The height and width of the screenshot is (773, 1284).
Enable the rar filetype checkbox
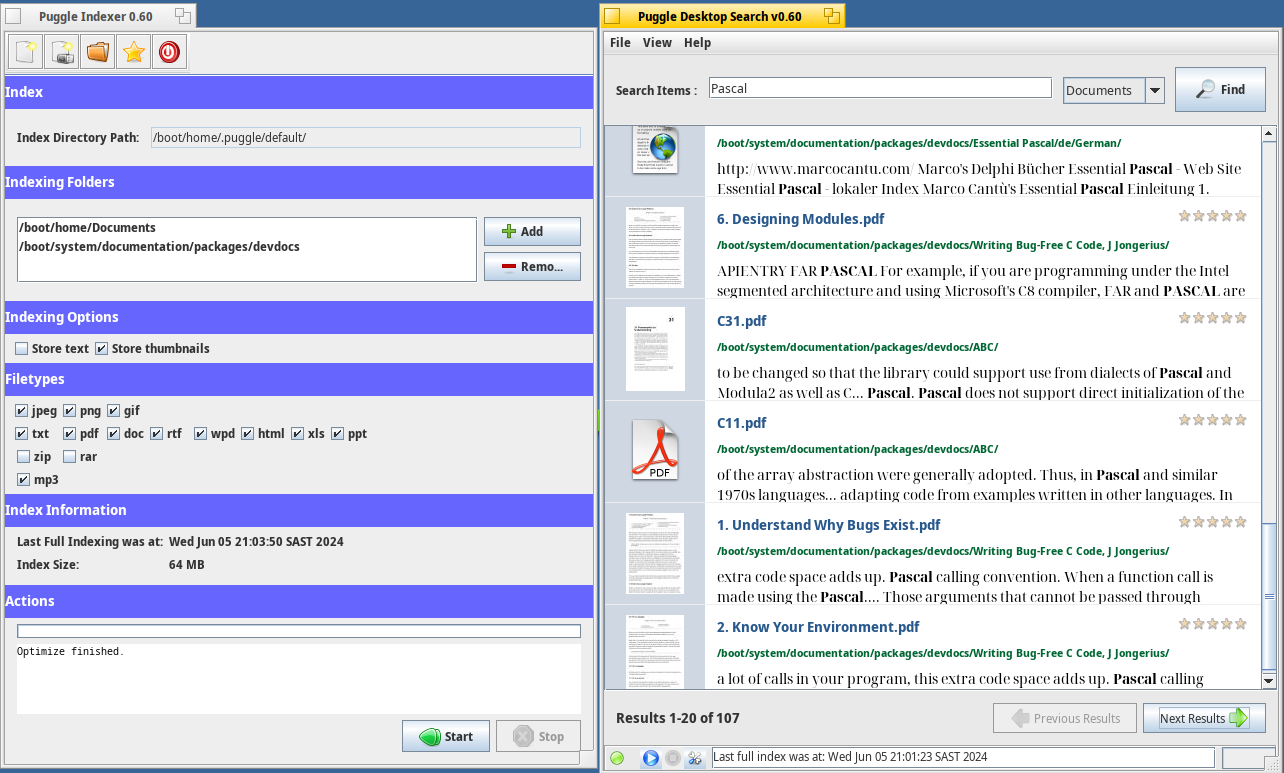coord(70,457)
